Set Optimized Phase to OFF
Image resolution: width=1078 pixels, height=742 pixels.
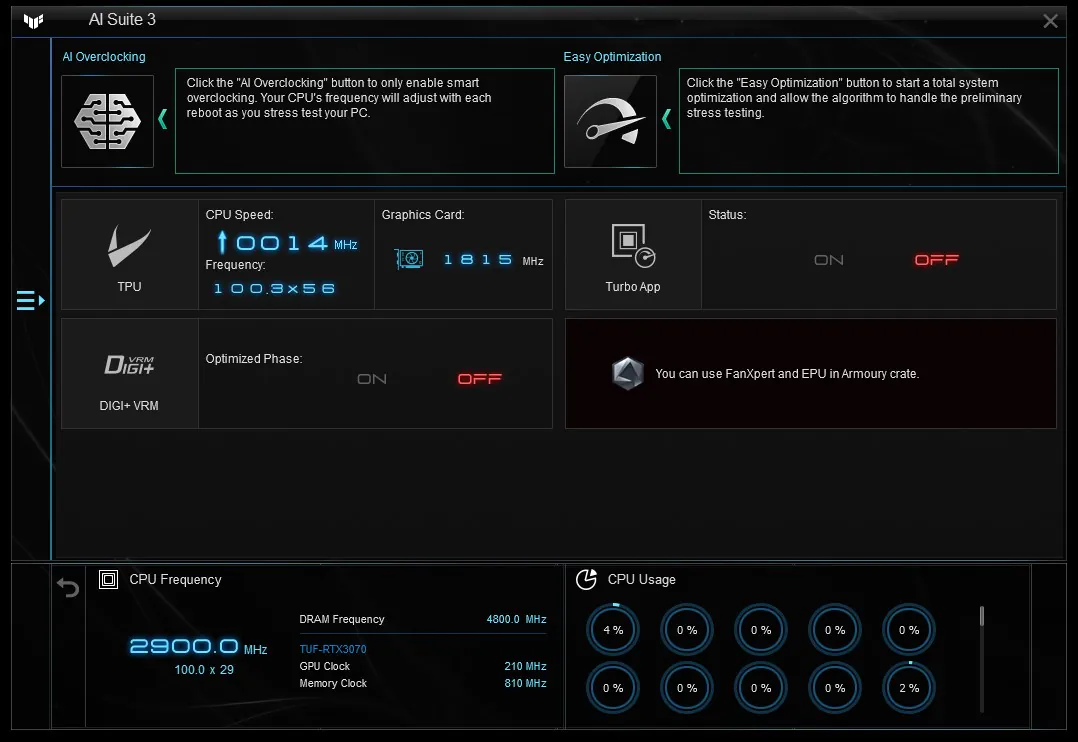(x=480, y=379)
